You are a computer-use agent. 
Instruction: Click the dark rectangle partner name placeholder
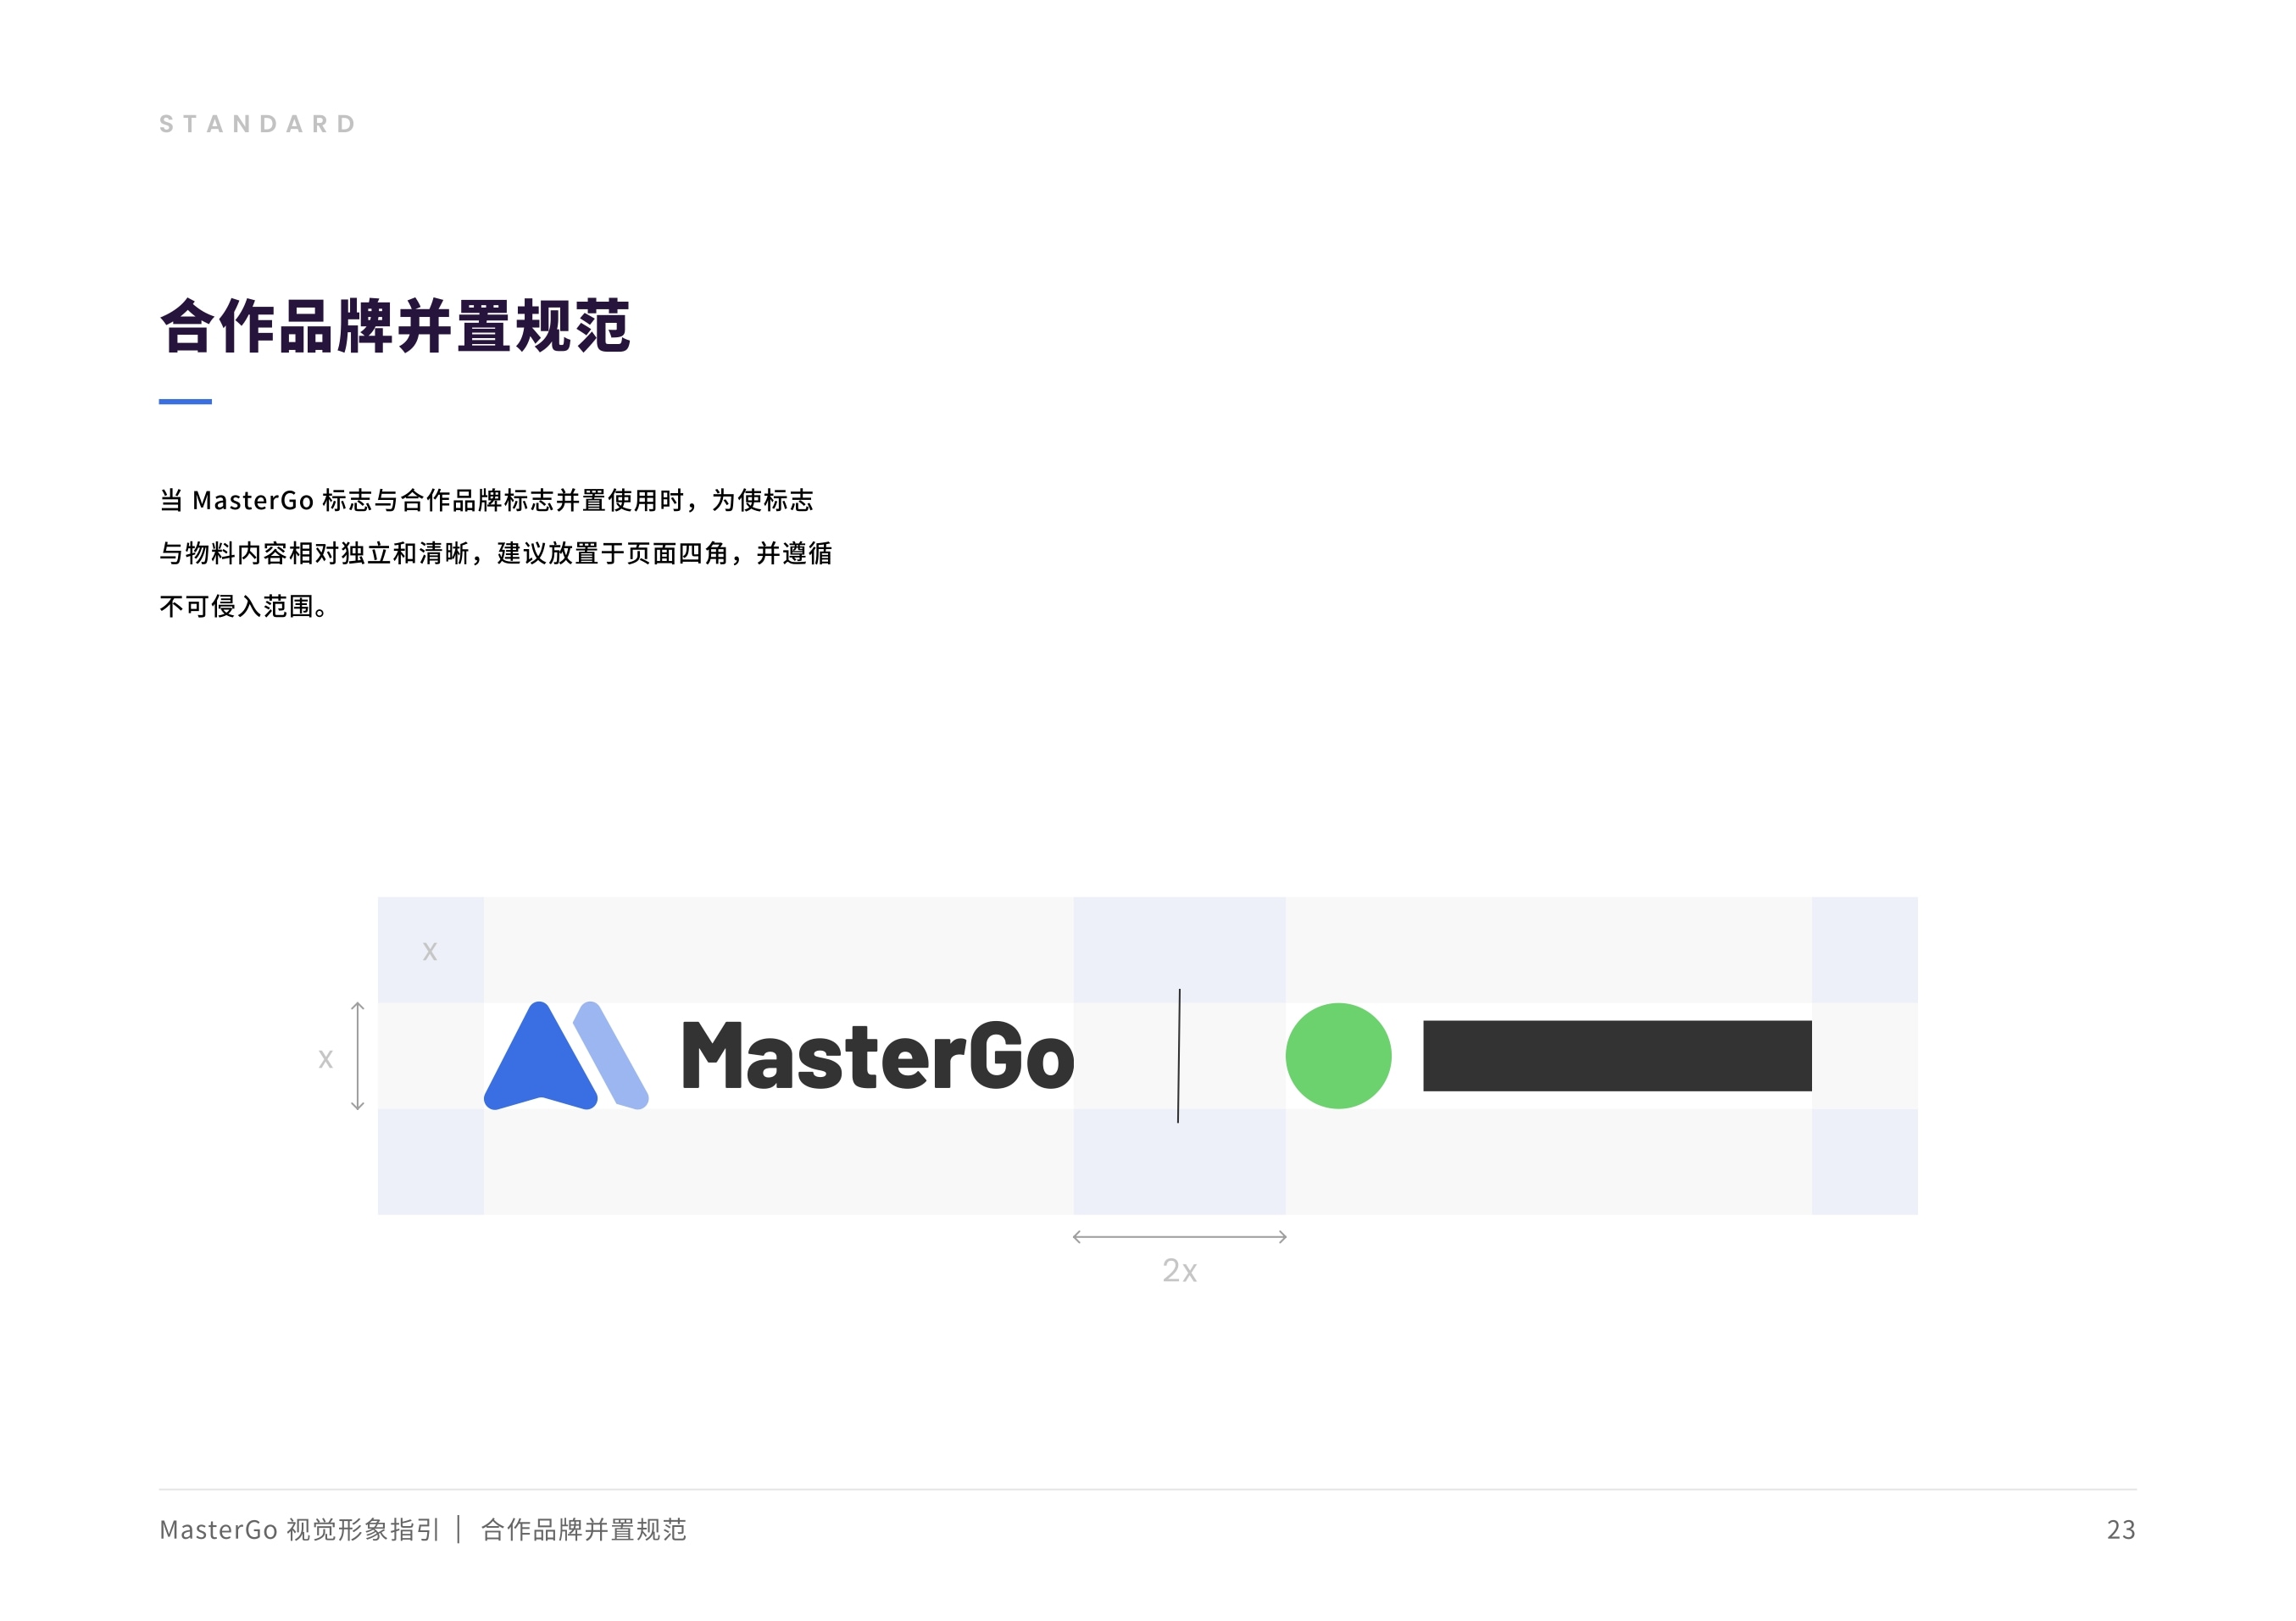tap(1617, 1056)
